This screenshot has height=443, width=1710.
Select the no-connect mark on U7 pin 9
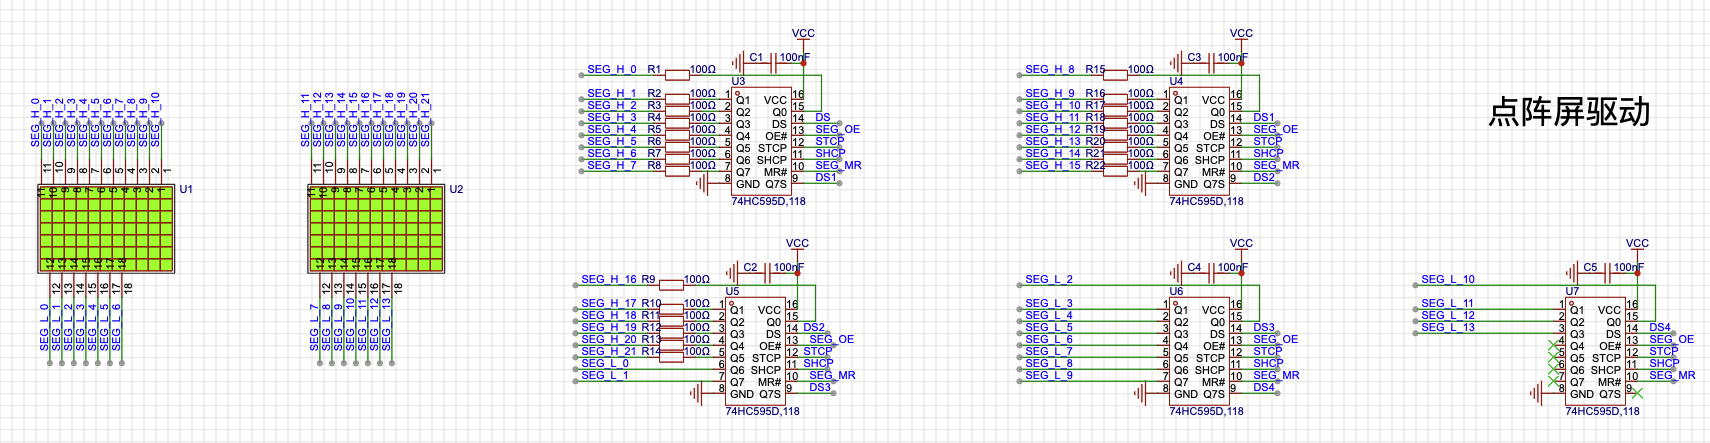click(1637, 393)
